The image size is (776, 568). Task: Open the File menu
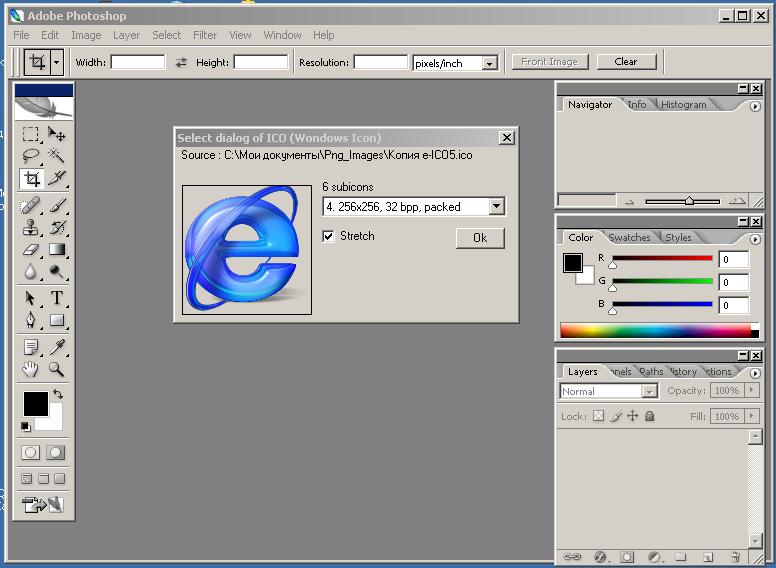tap(21, 35)
